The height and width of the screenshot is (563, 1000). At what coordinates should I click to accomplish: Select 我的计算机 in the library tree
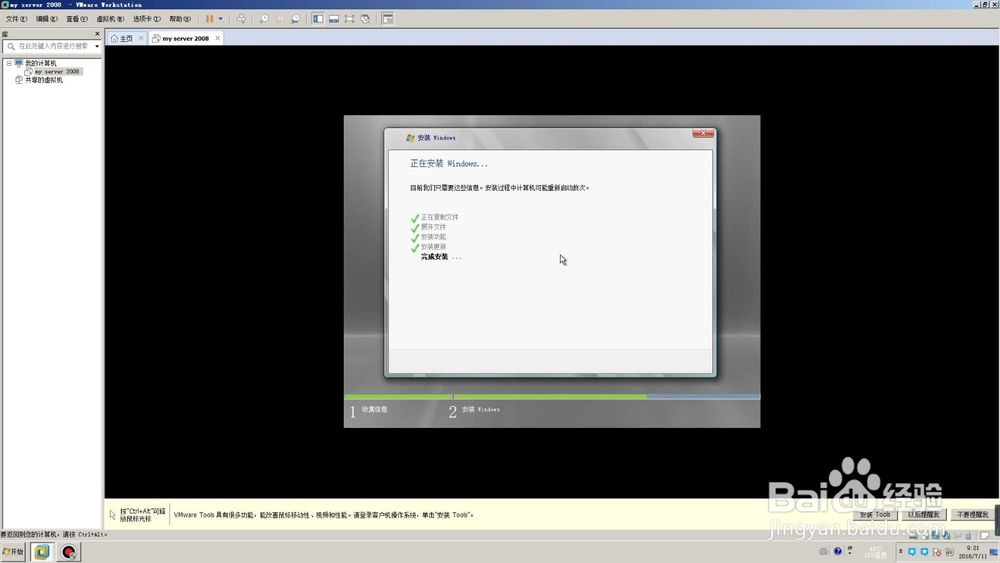pyautogui.click(x=40, y=63)
